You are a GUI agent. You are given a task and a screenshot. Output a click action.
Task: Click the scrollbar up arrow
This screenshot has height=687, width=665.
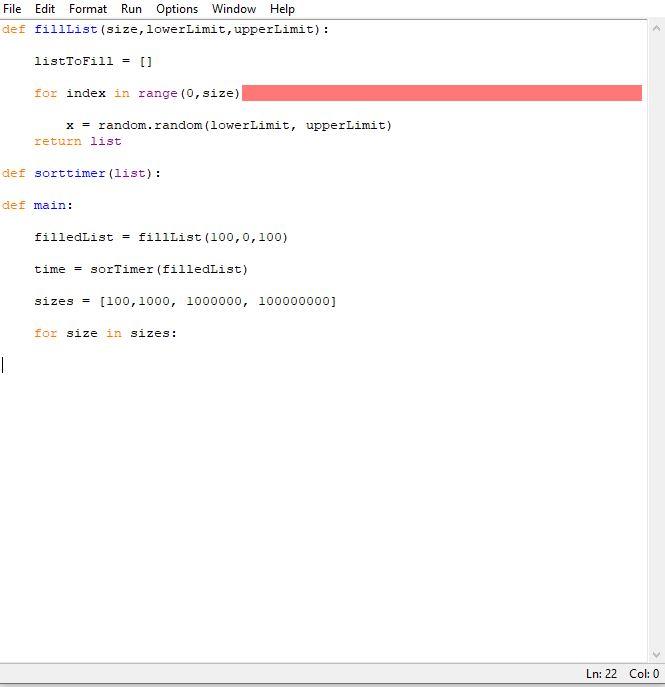point(656,28)
